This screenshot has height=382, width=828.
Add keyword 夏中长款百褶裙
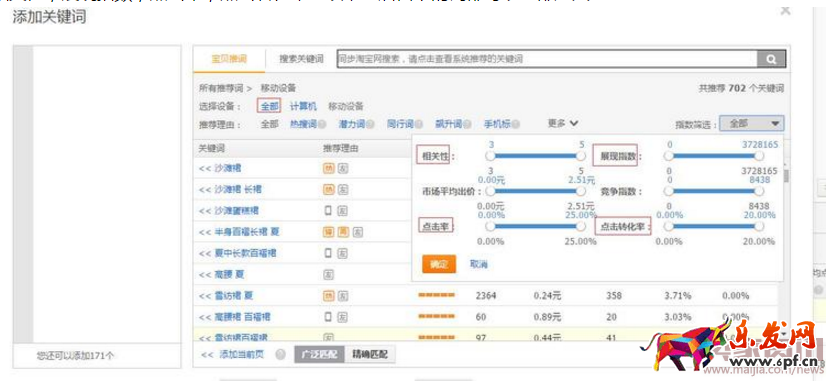(x=238, y=253)
